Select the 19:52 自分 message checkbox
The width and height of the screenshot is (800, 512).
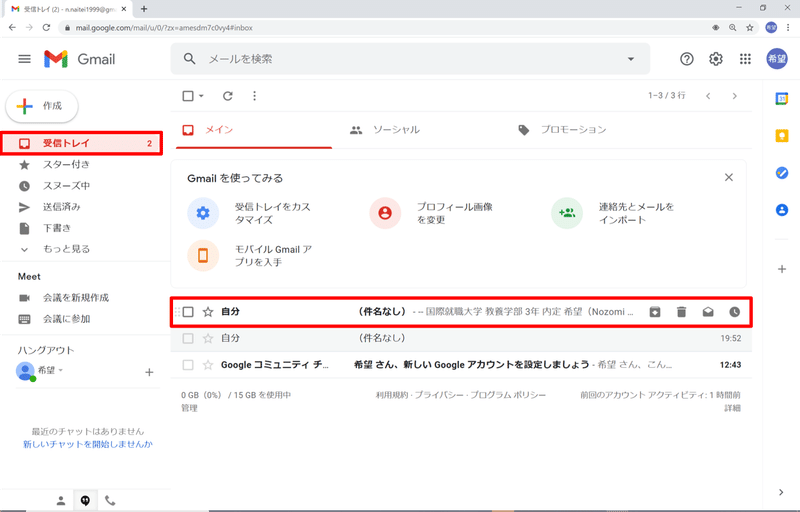[188, 338]
